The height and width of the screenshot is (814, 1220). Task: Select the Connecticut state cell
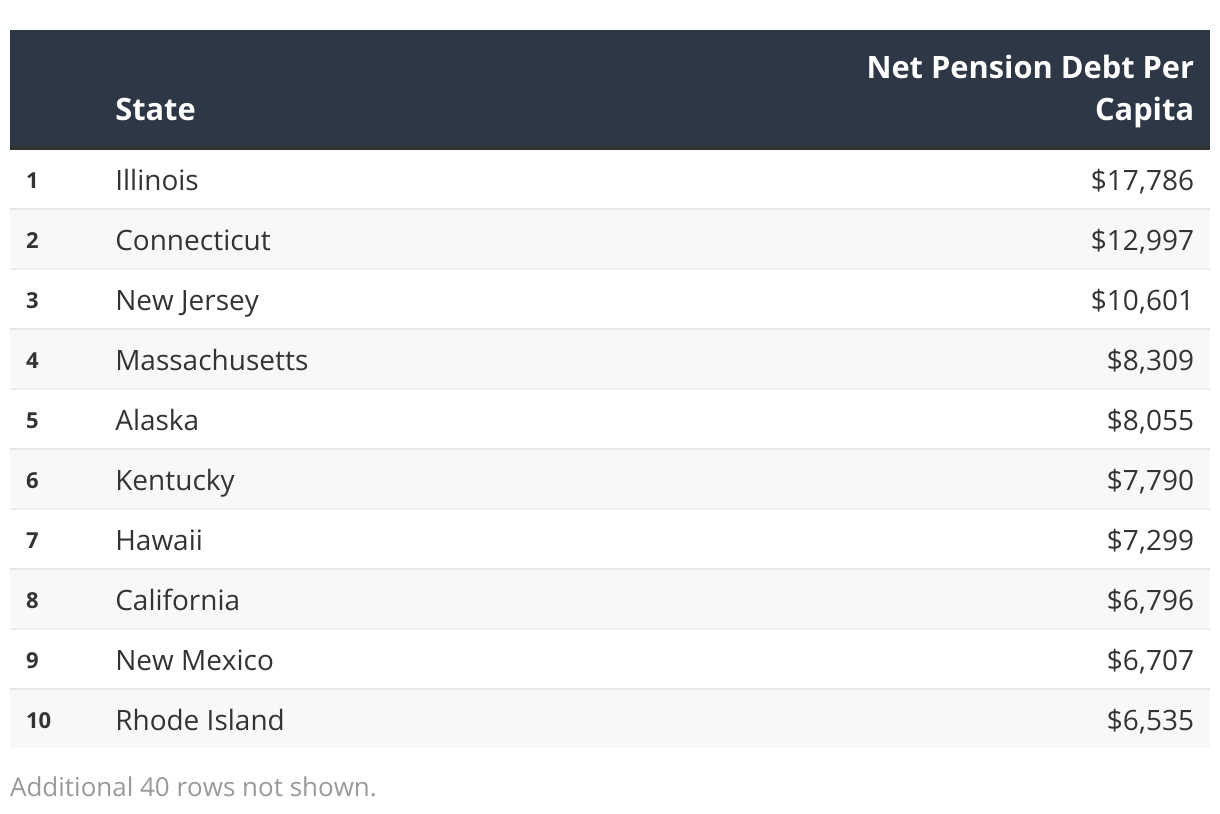tap(193, 240)
